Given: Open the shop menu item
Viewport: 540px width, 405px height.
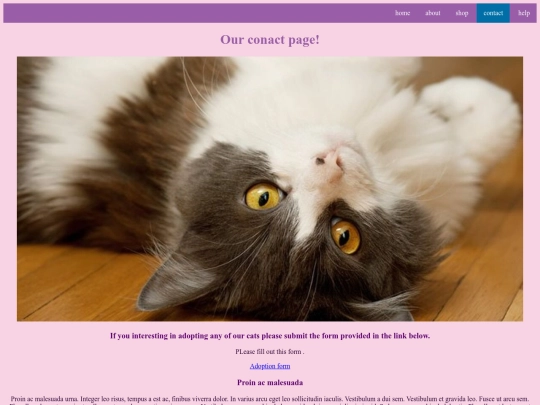Looking at the screenshot, I should coord(462,13).
